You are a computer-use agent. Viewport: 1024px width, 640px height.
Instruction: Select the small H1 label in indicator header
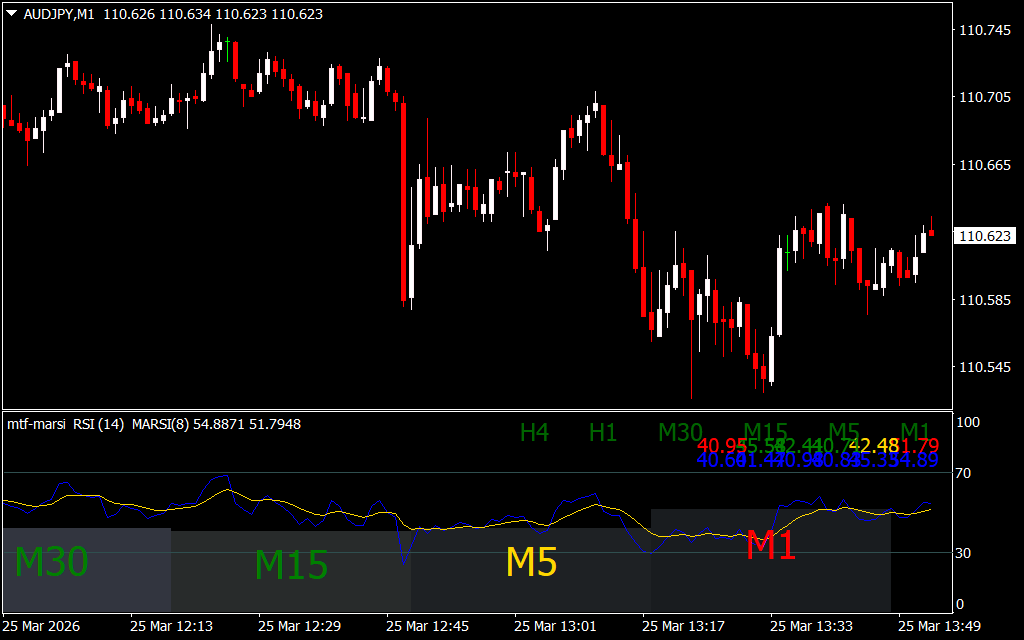(603, 432)
